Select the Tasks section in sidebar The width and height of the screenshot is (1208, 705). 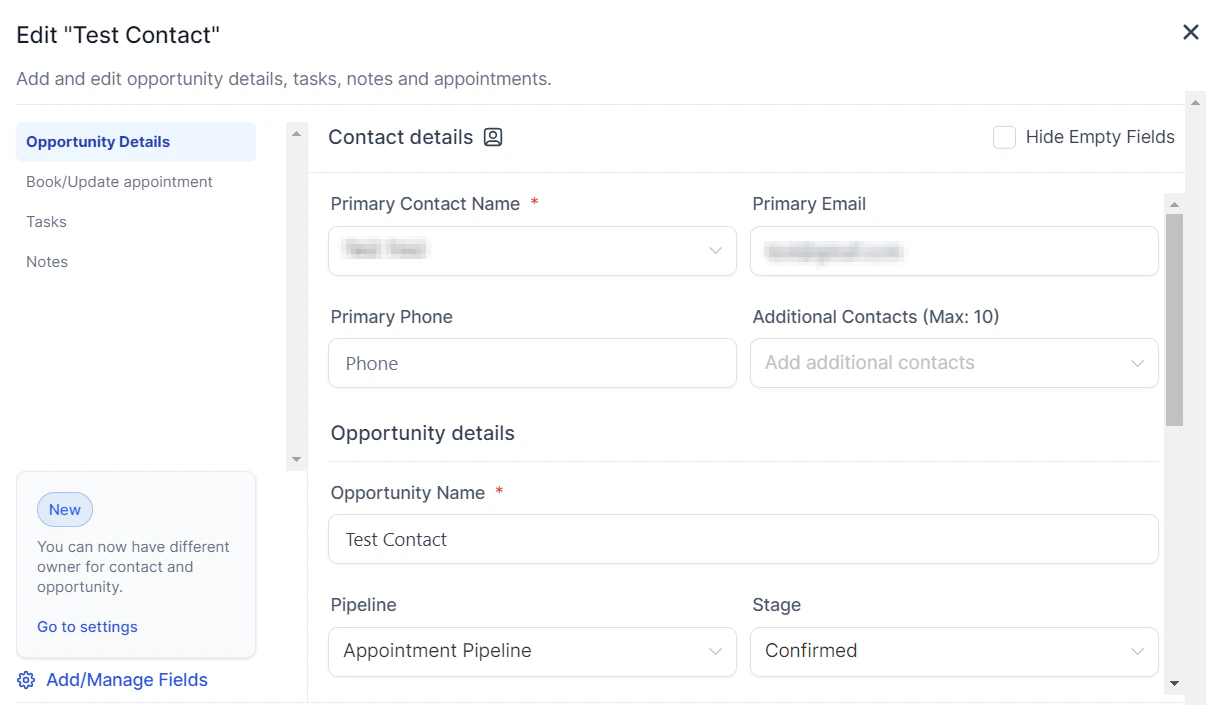(x=46, y=221)
